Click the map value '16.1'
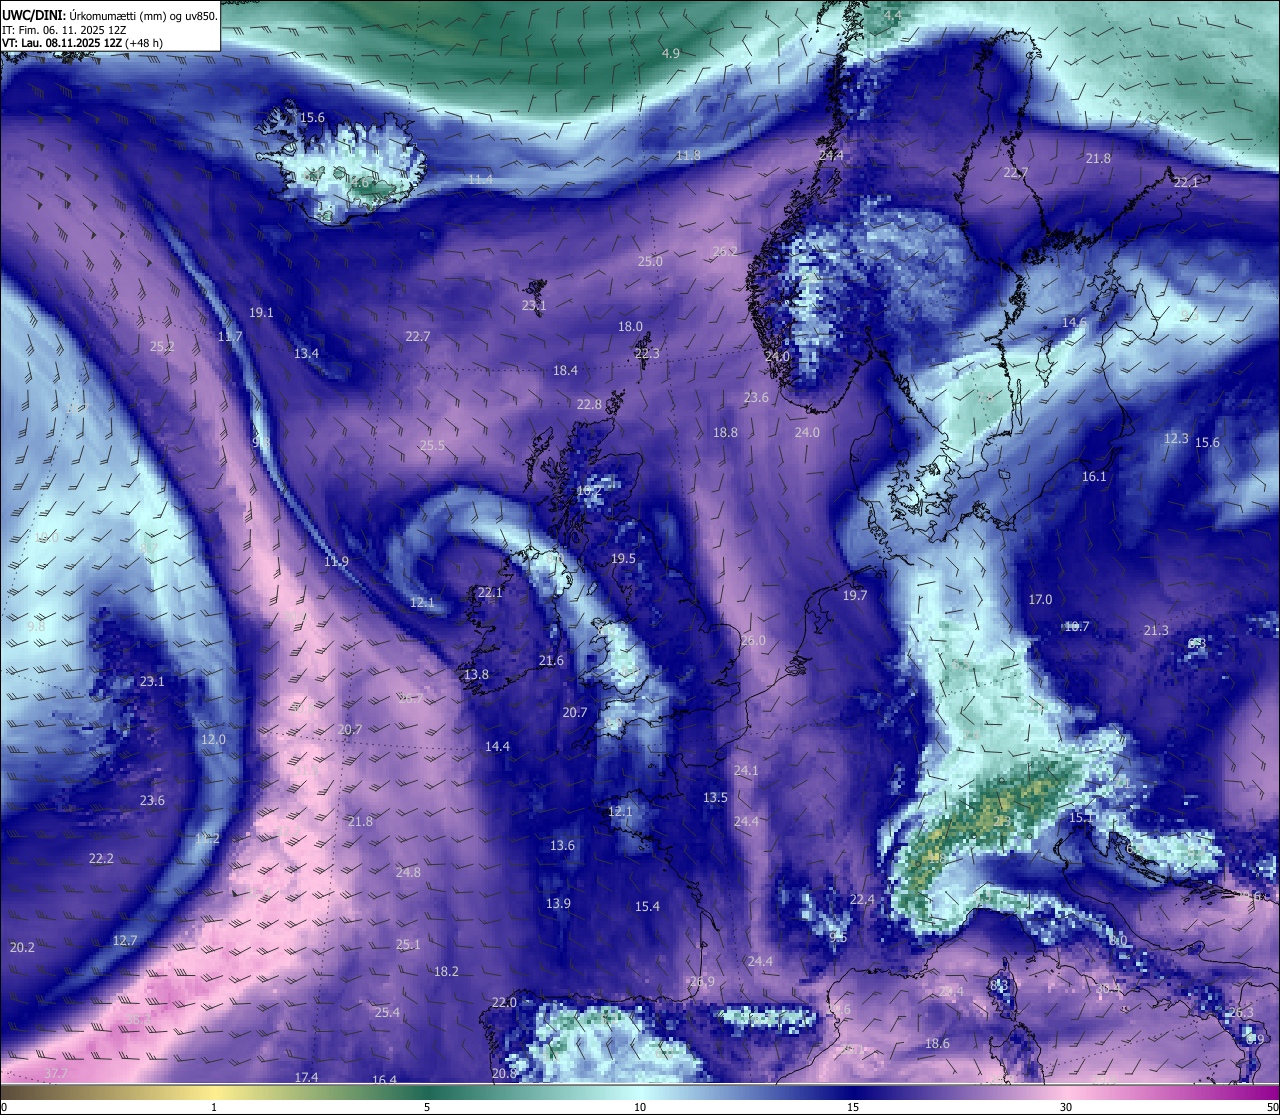The width and height of the screenshot is (1280, 1115). (x=1094, y=476)
